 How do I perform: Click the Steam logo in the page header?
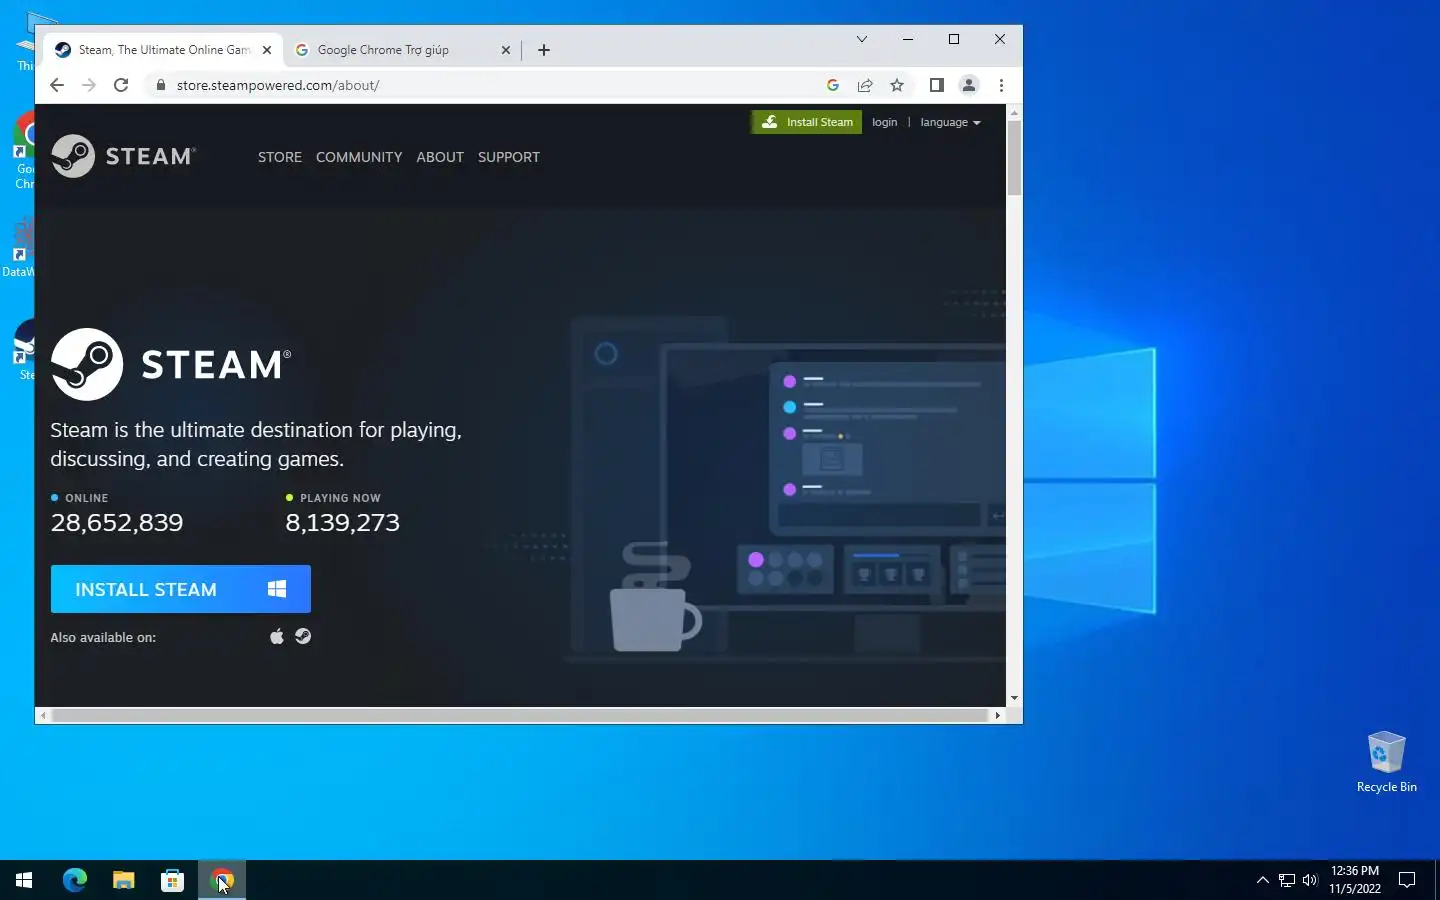pyautogui.click(x=123, y=156)
